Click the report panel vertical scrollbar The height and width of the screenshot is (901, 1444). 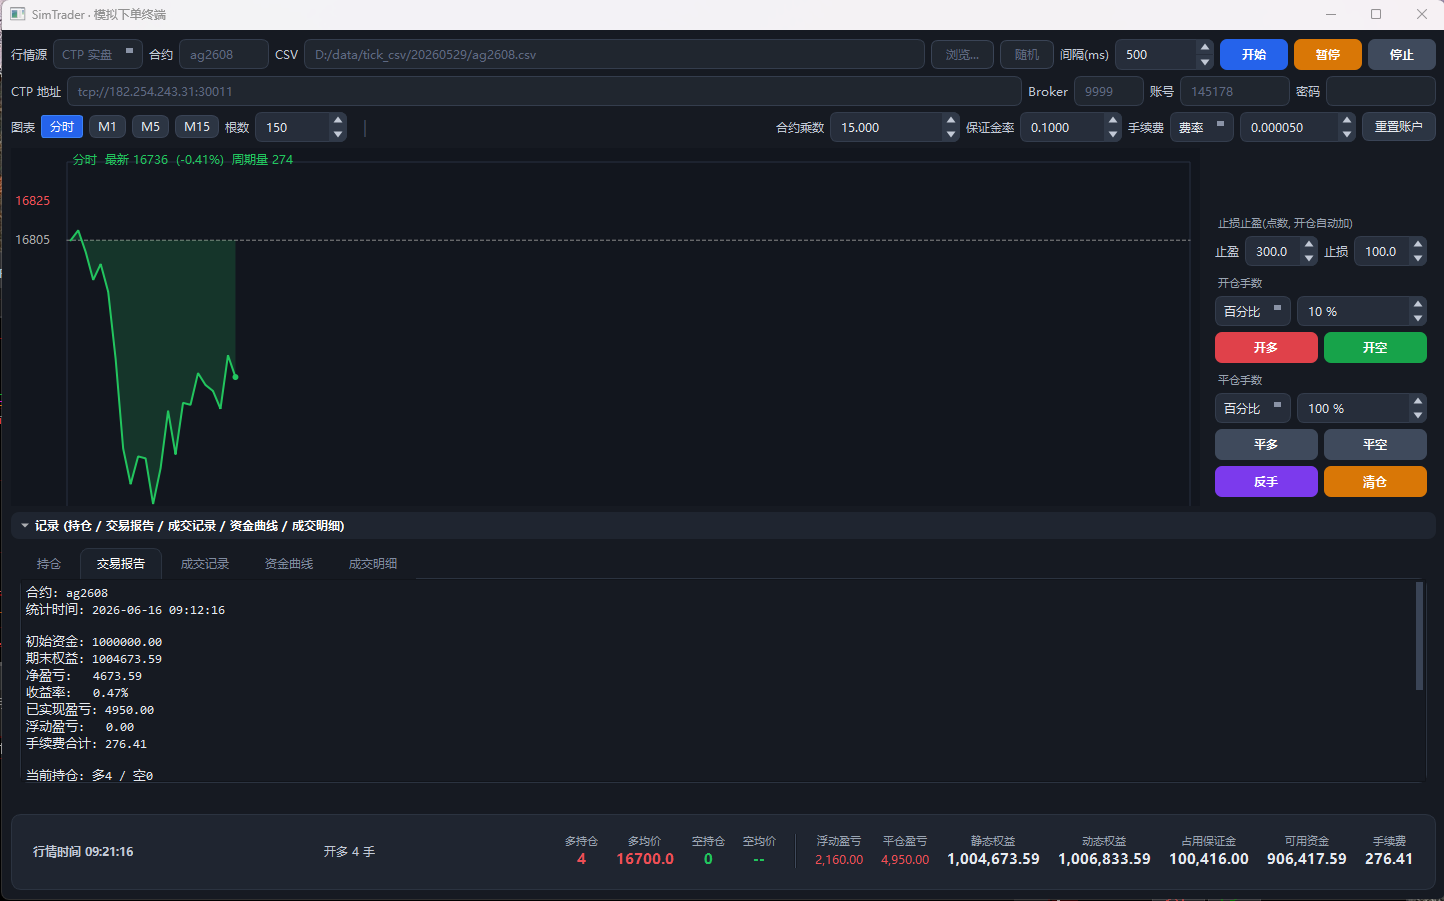point(1419,636)
